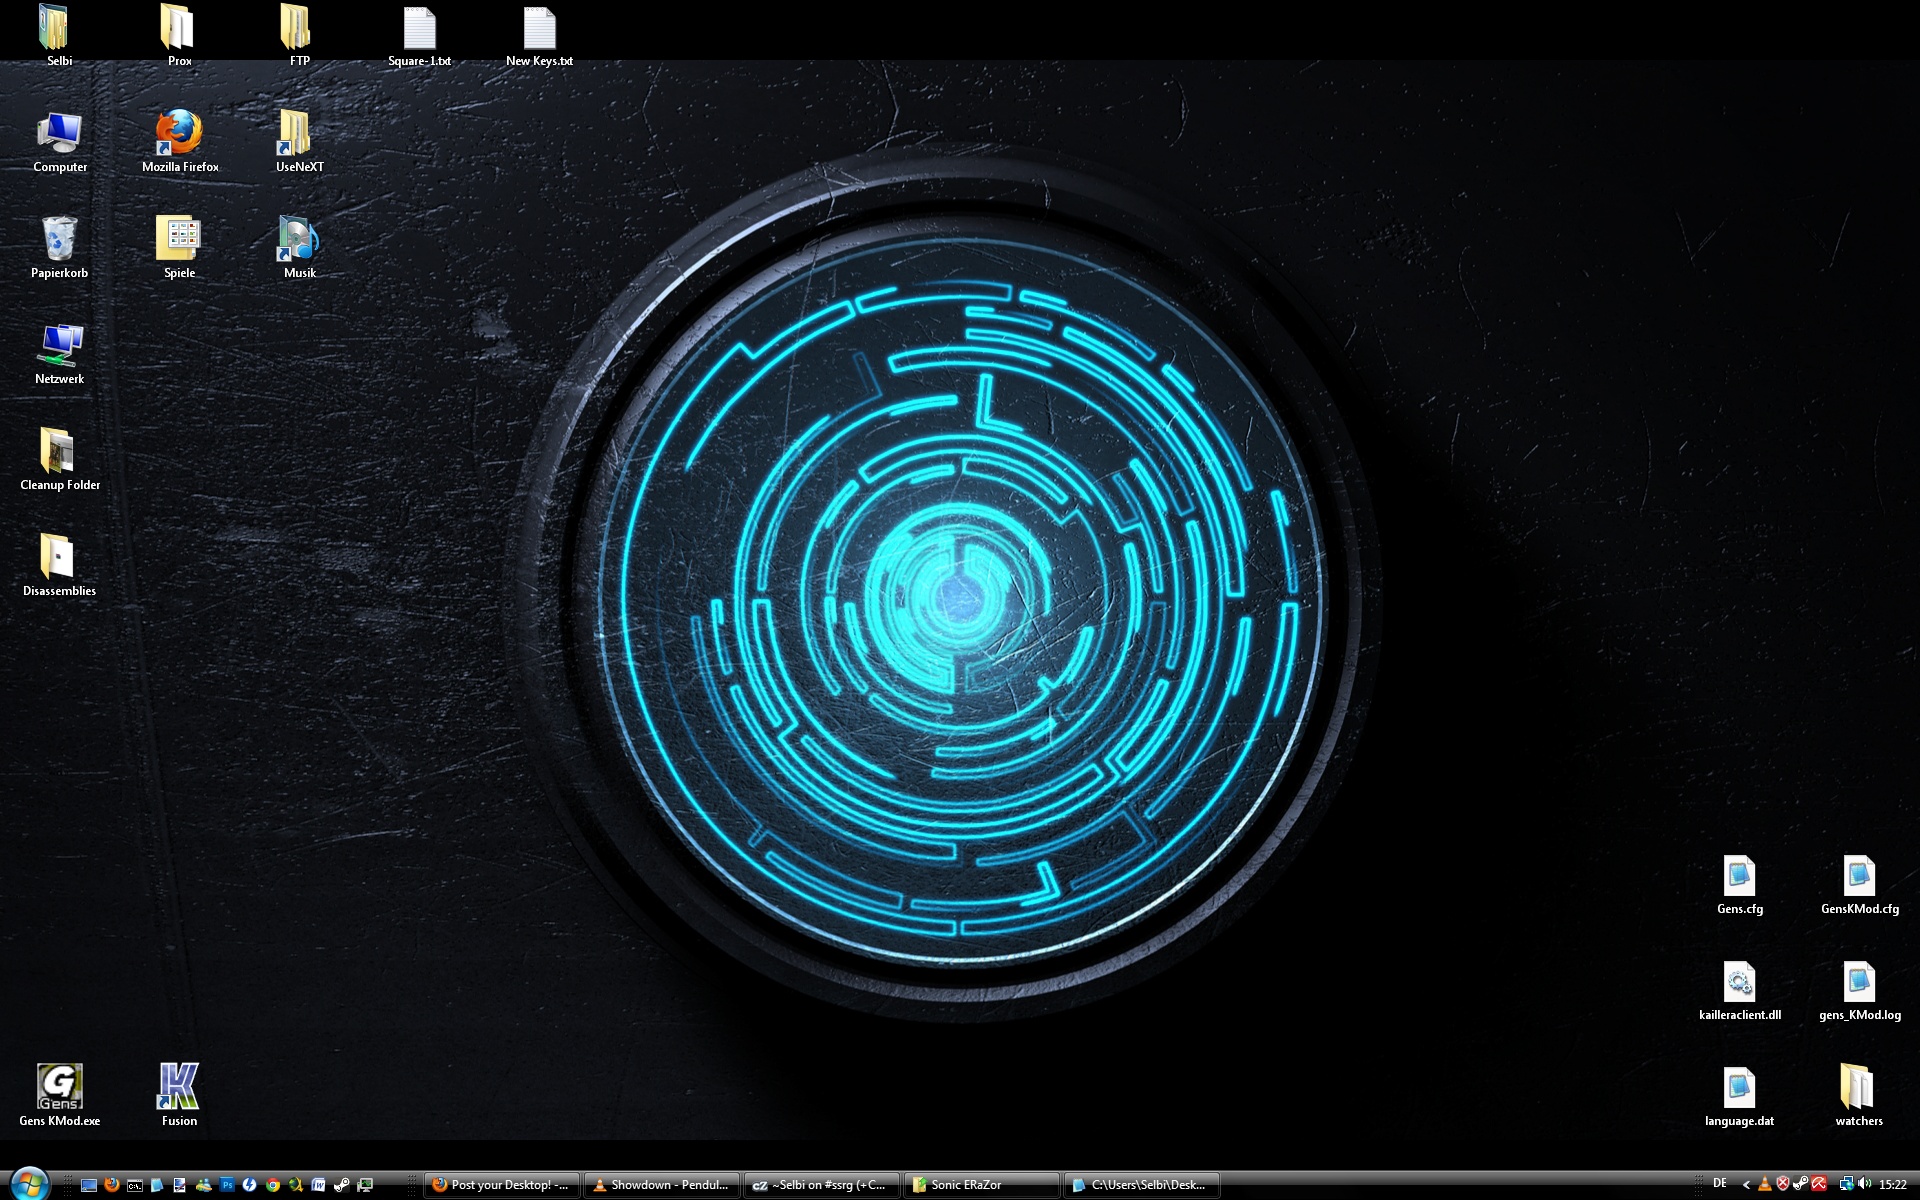Image resolution: width=1920 pixels, height=1200 pixels.
Task: Select the Musik shortcut icon
Action: pos(299,248)
